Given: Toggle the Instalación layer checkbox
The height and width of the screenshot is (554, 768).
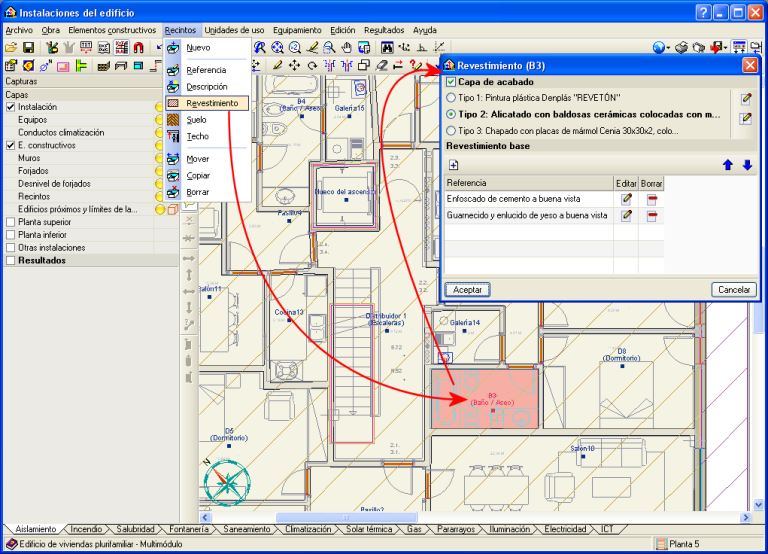Looking at the screenshot, I should click(x=11, y=107).
